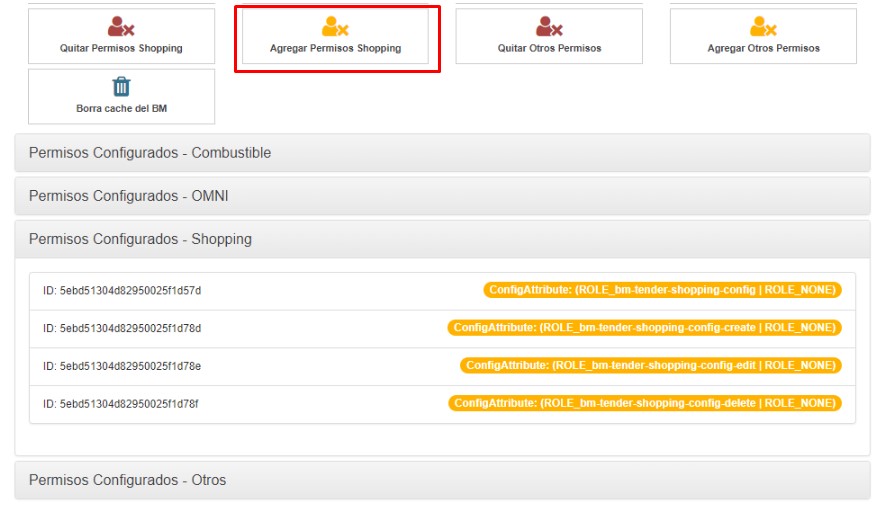Click the trash can icon for Borra cache
The image size is (888, 513).
pos(121,86)
